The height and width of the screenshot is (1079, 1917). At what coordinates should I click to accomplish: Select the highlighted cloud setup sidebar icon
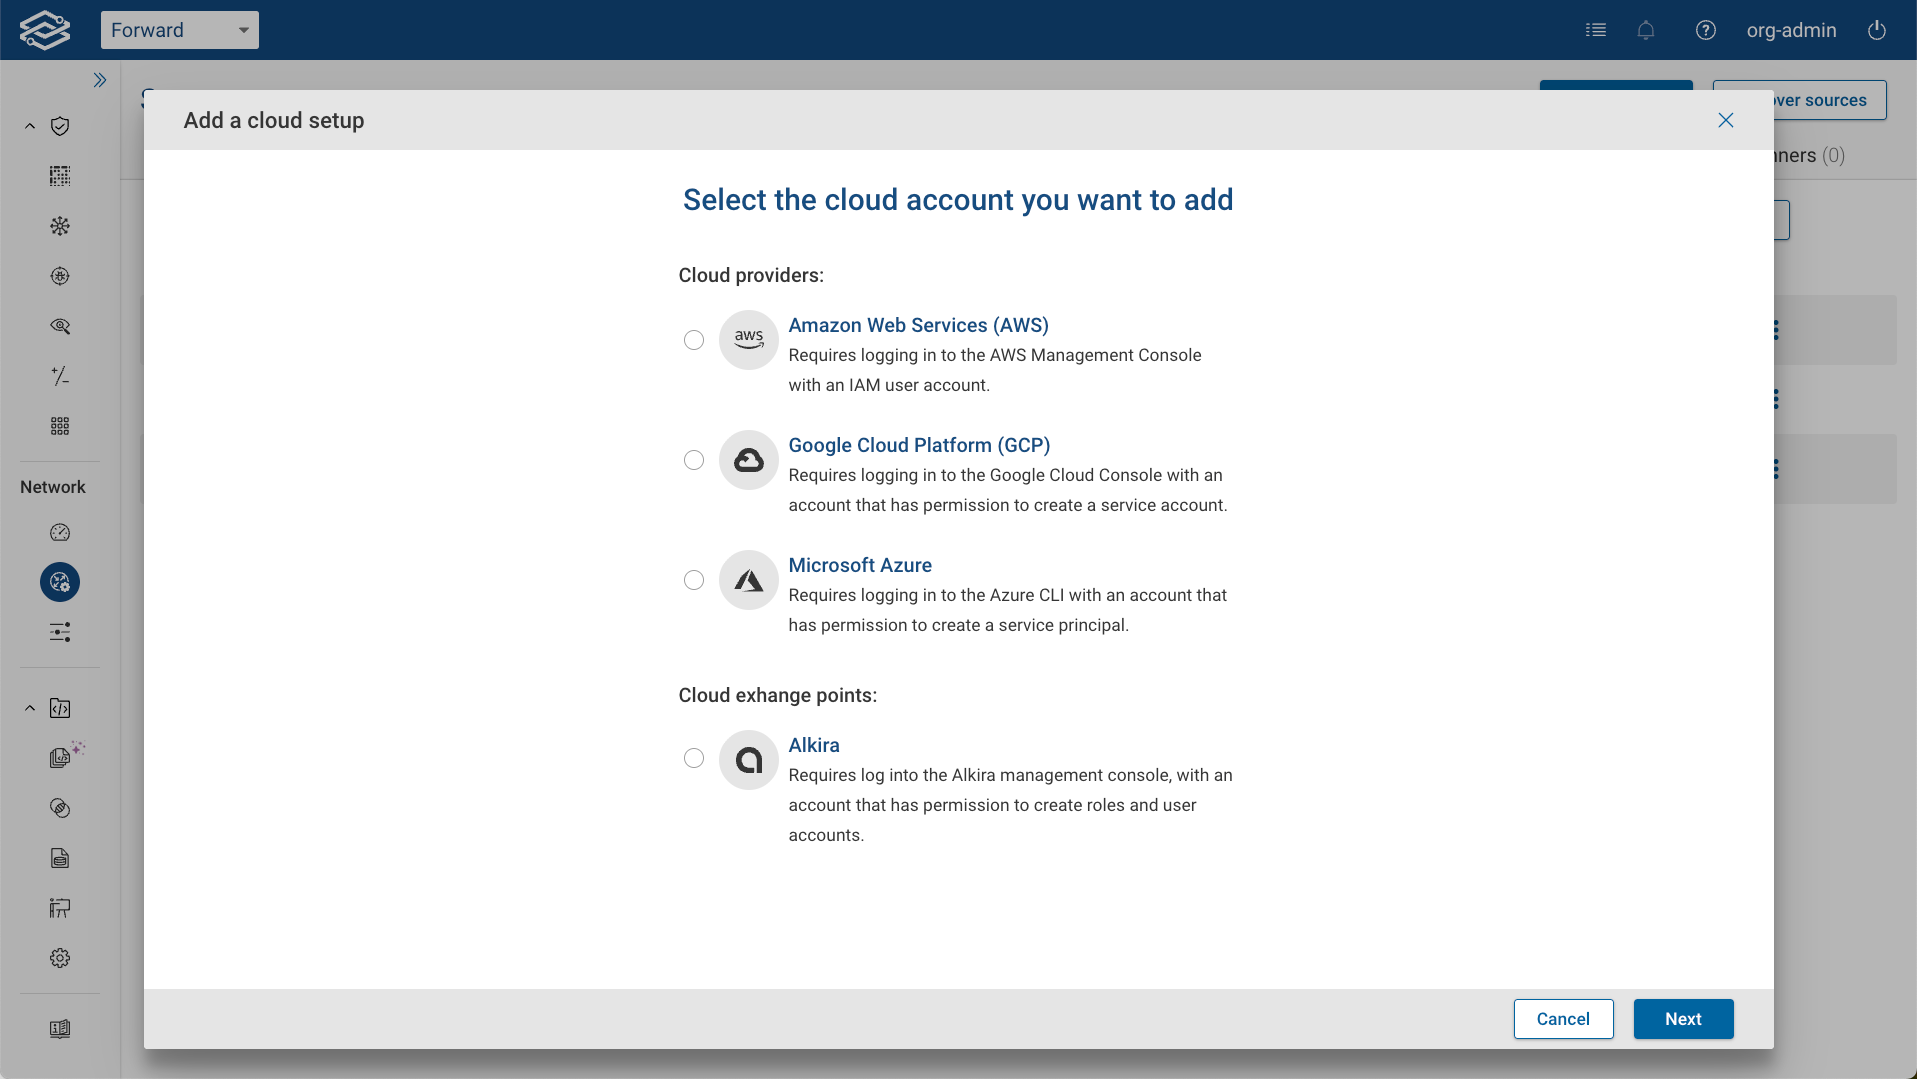point(59,582)
